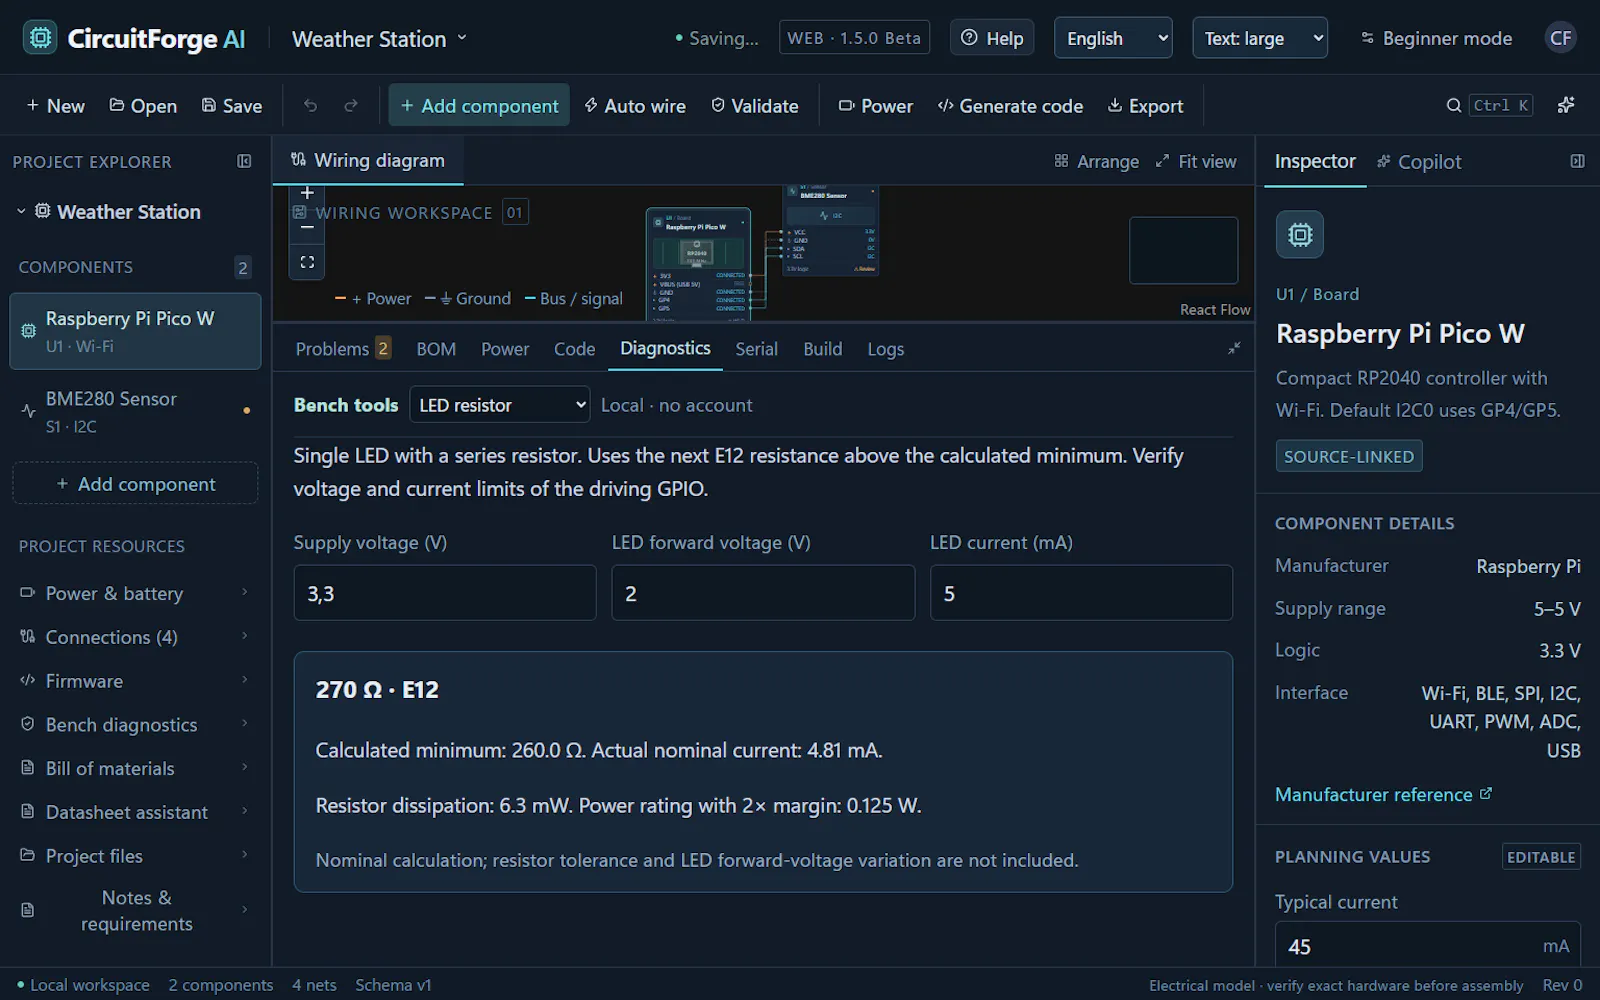
Task: Click Fit view in diagram header
Action: [x=1196, y=161]
